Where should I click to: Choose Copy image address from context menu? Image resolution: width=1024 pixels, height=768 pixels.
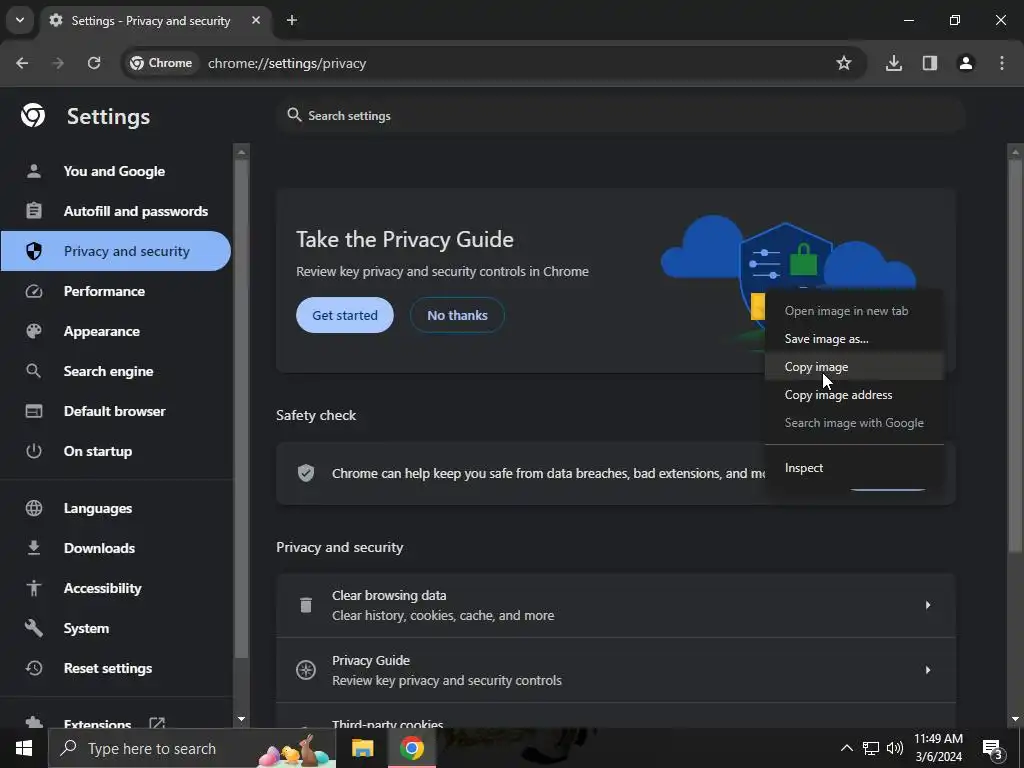tap(854, 395)
